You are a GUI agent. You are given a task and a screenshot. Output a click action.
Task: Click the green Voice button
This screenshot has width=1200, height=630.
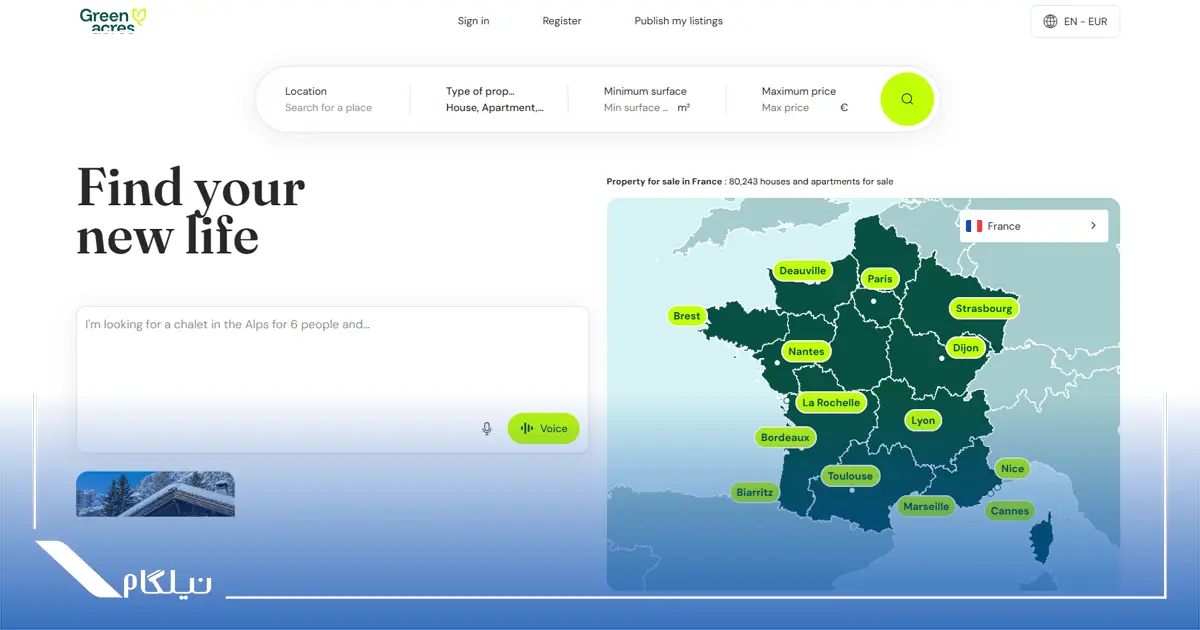(x=543, y=429)
